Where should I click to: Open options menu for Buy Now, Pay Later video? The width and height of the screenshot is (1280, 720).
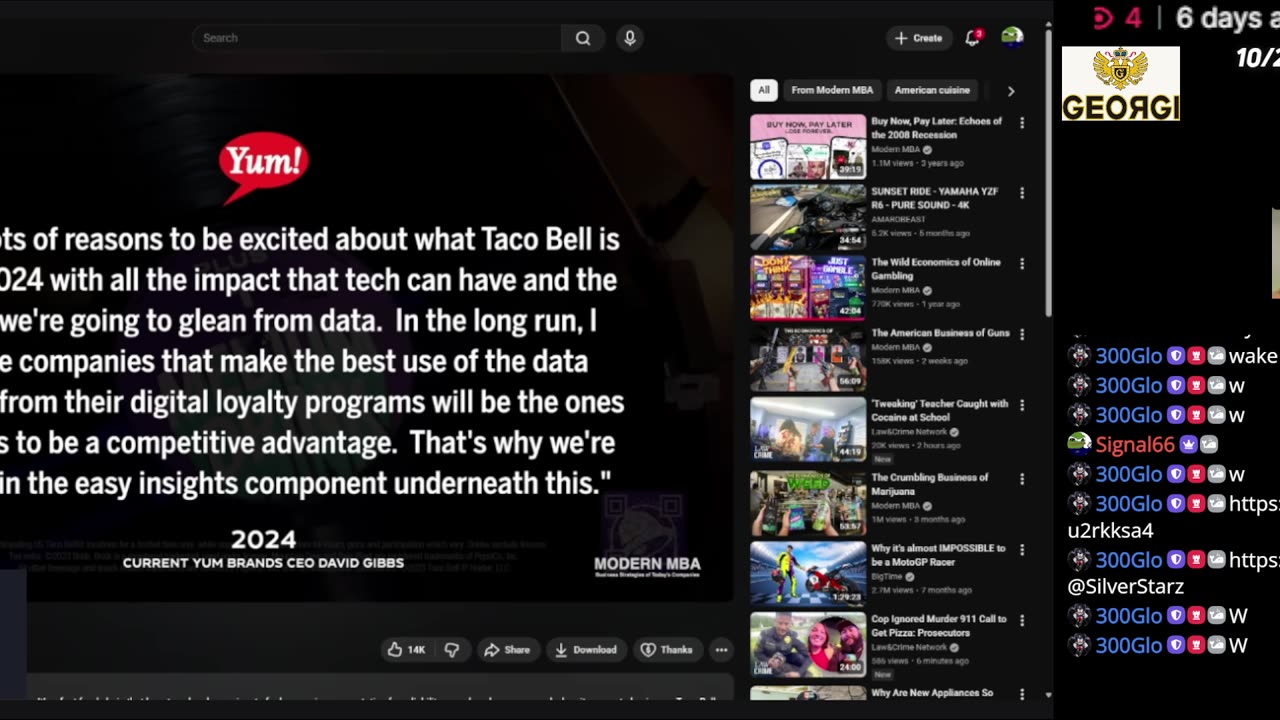(x=1022, y=123)
